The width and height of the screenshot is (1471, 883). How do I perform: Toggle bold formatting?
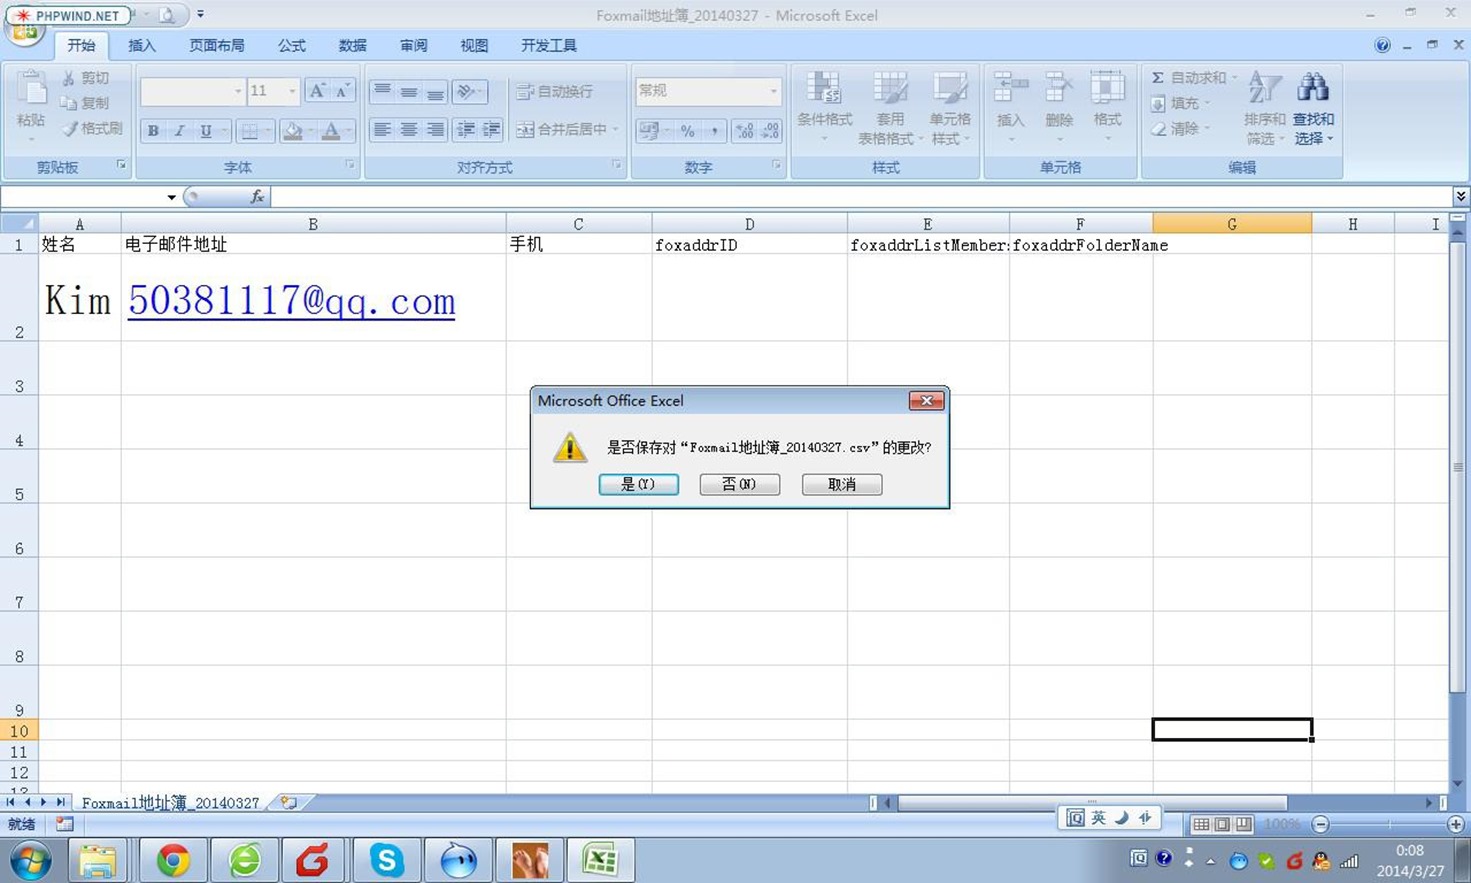[x=153, y=131]
